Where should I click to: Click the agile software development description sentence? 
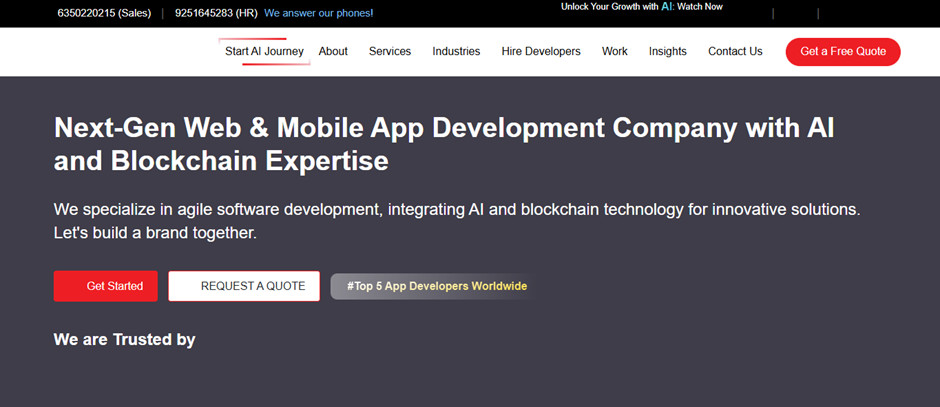[x=456, y=210]
